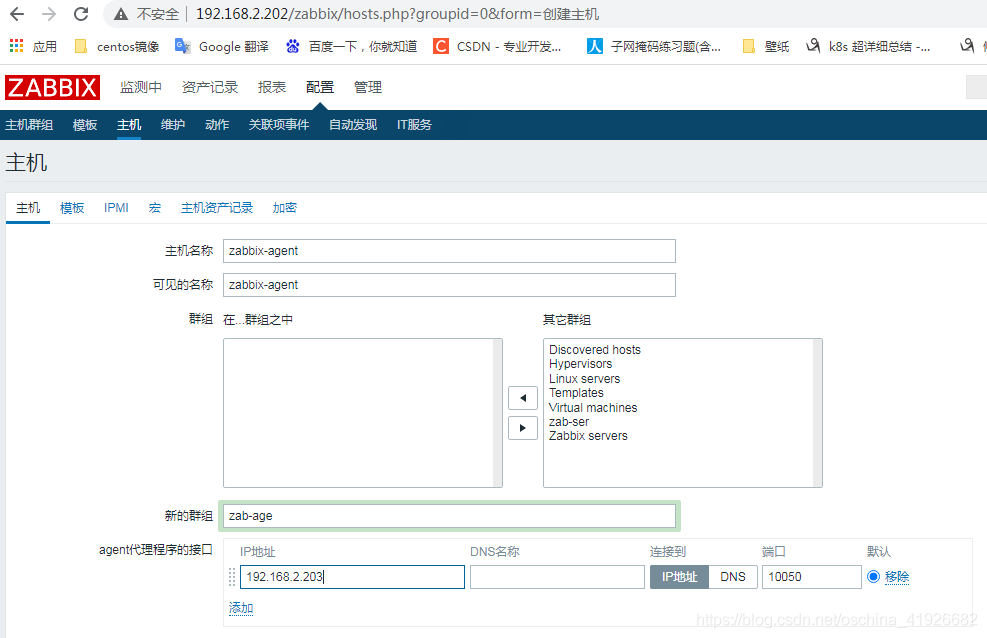The width and height of the screenshot is (987, 638).
Task: Select the 主机 form tab
Action: 28,208
